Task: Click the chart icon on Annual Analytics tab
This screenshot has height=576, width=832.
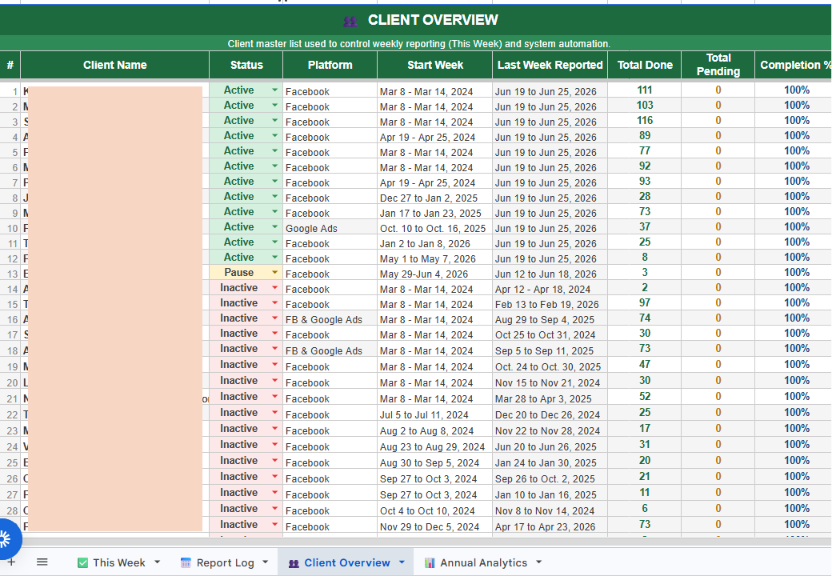Action: [x=430, y=563]
